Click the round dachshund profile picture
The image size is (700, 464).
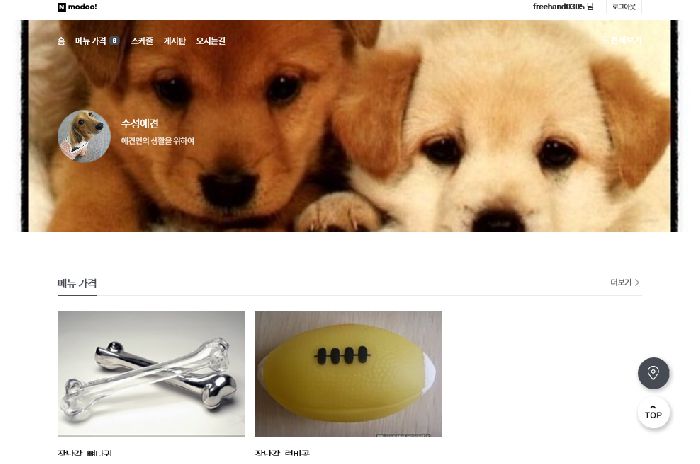pyautogui.click(x=84, y=136)
